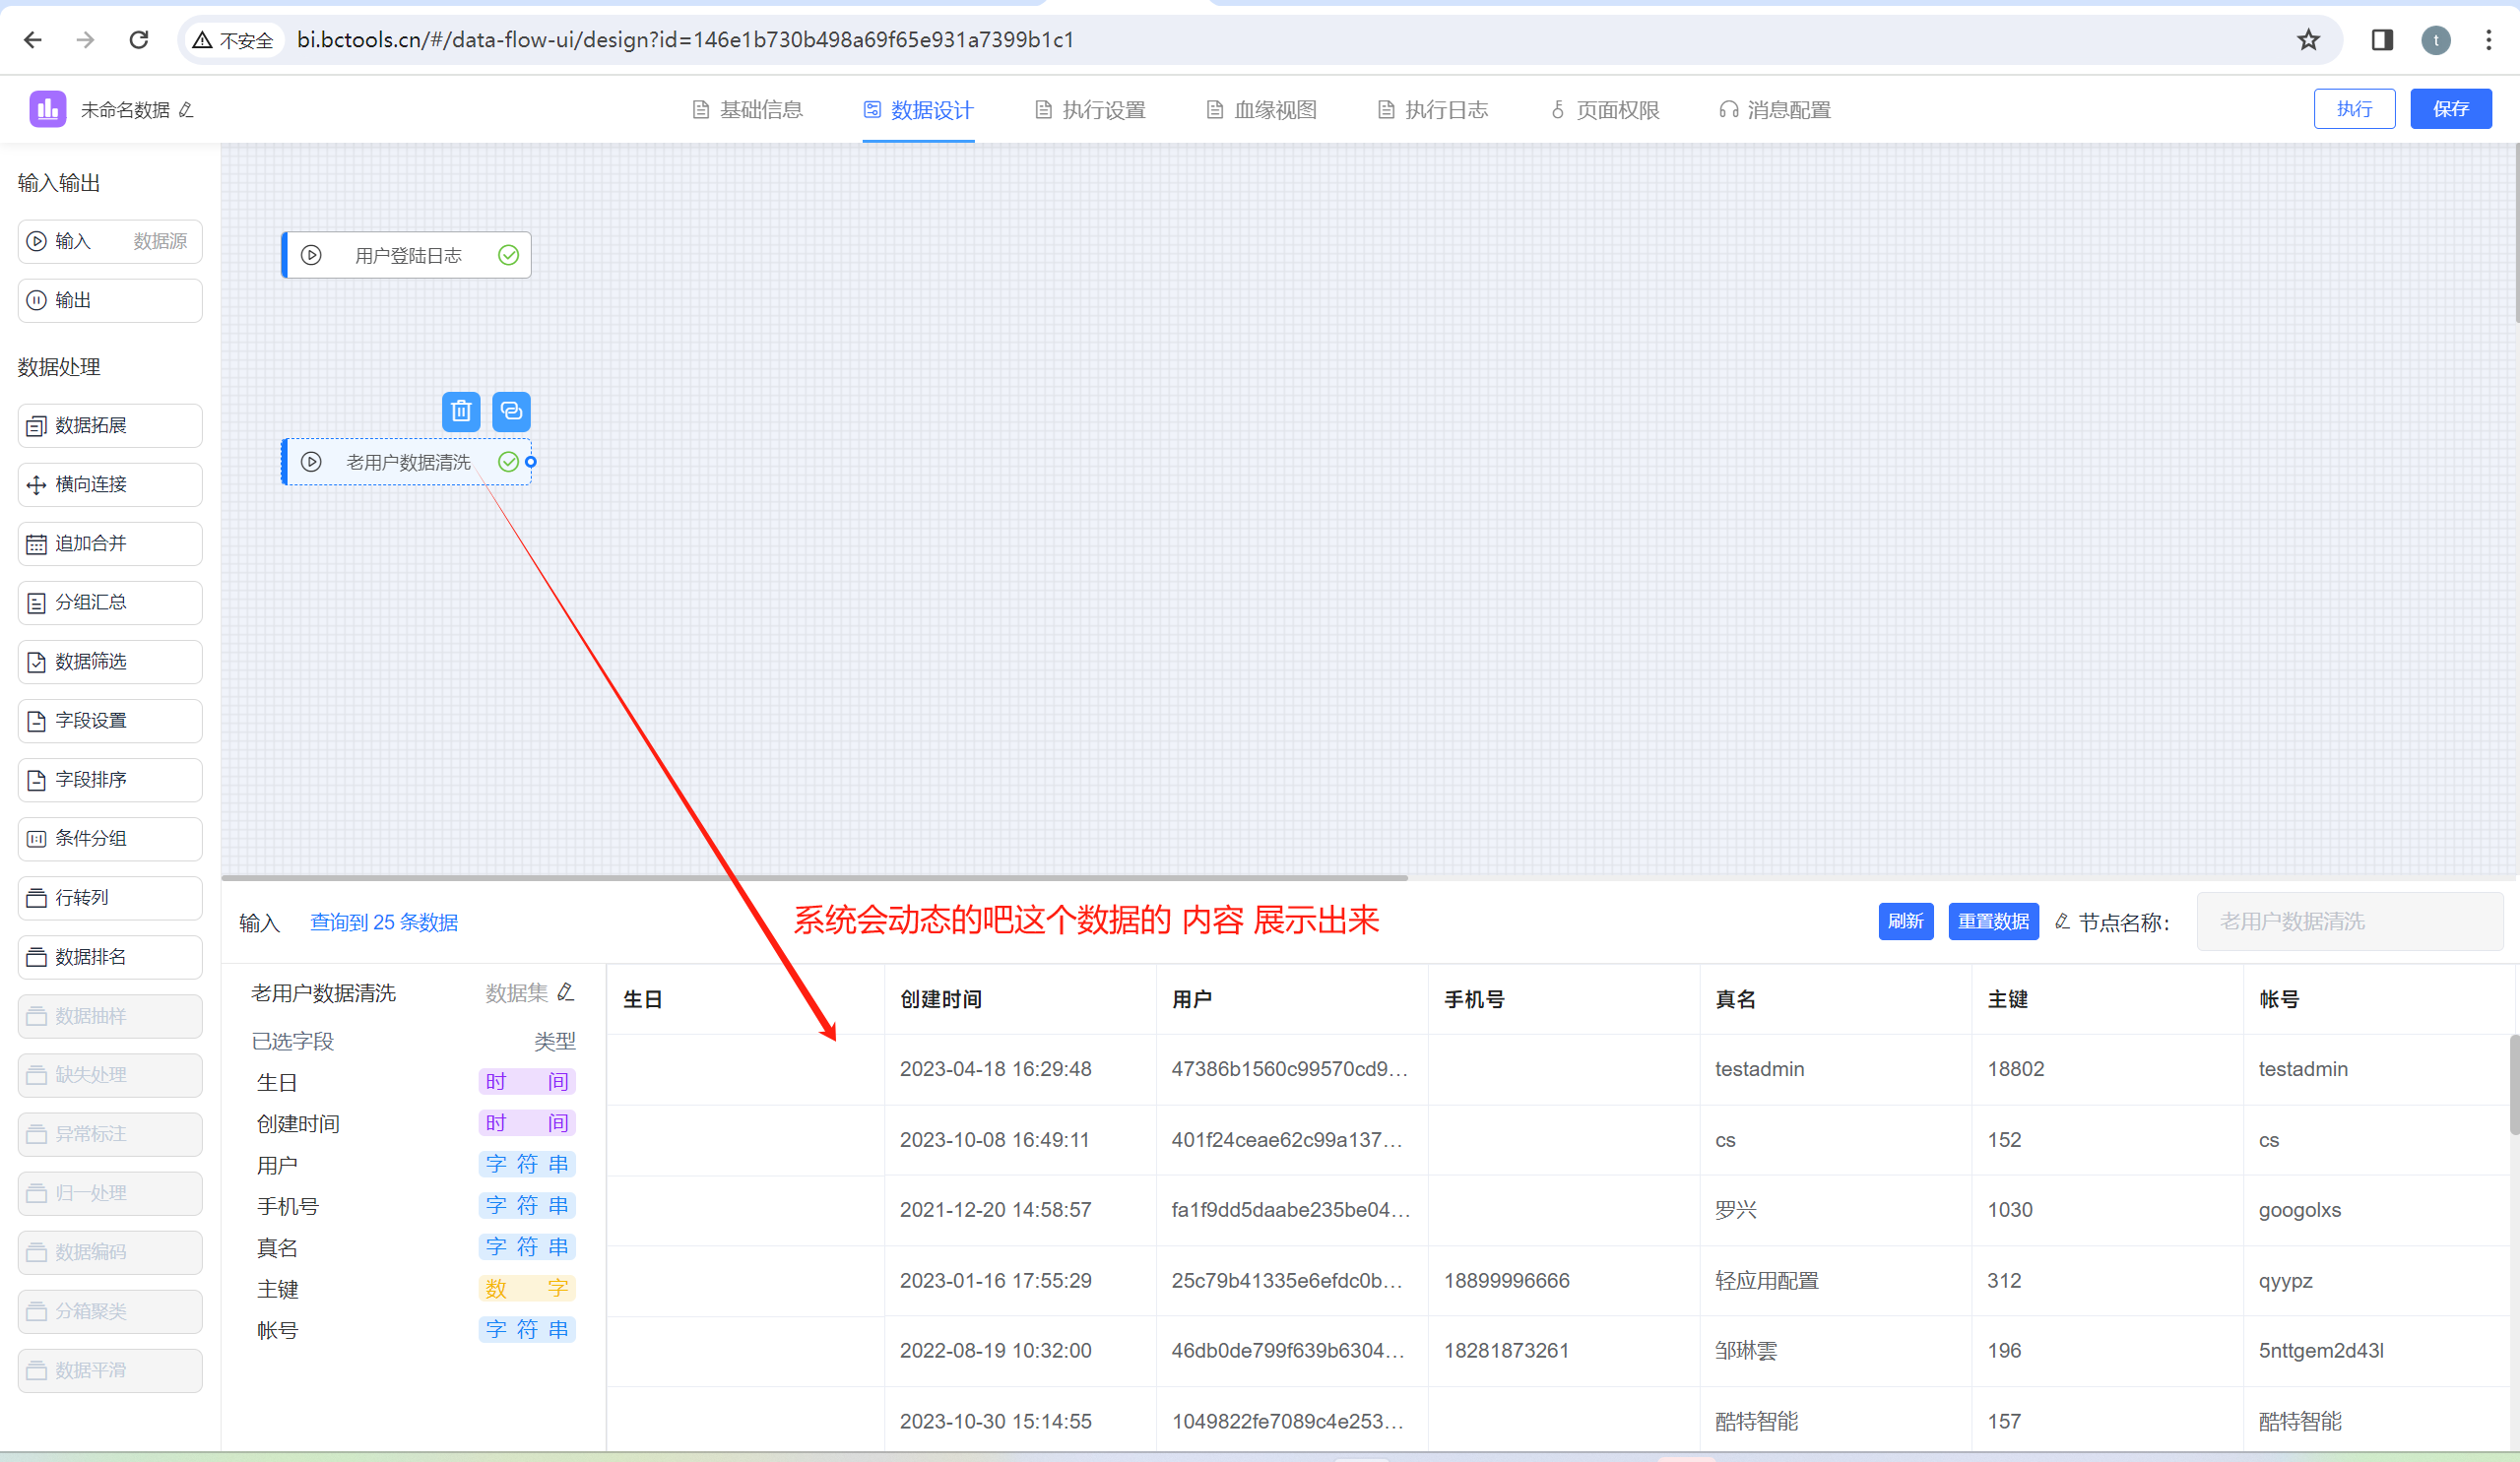The image size is (2520, 1462).
Task: Click the green status check on 老用户数据清洗
Action: tap(507, 461)
